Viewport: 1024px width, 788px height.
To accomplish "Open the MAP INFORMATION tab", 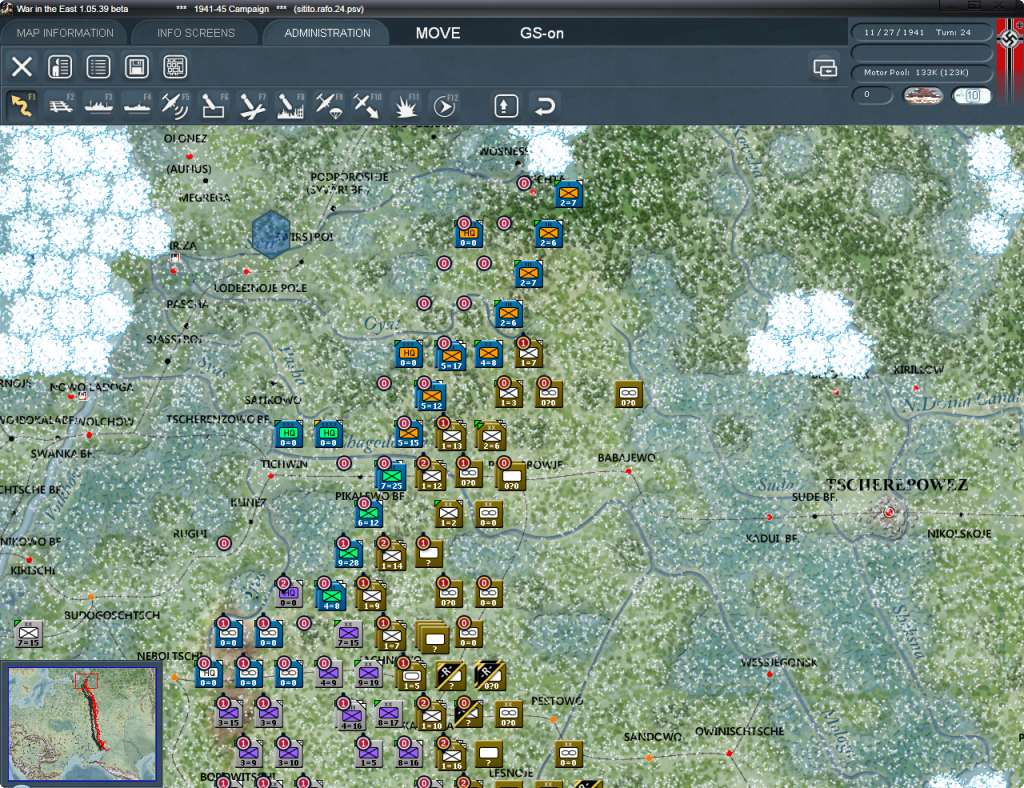I will tap(65, 33).
